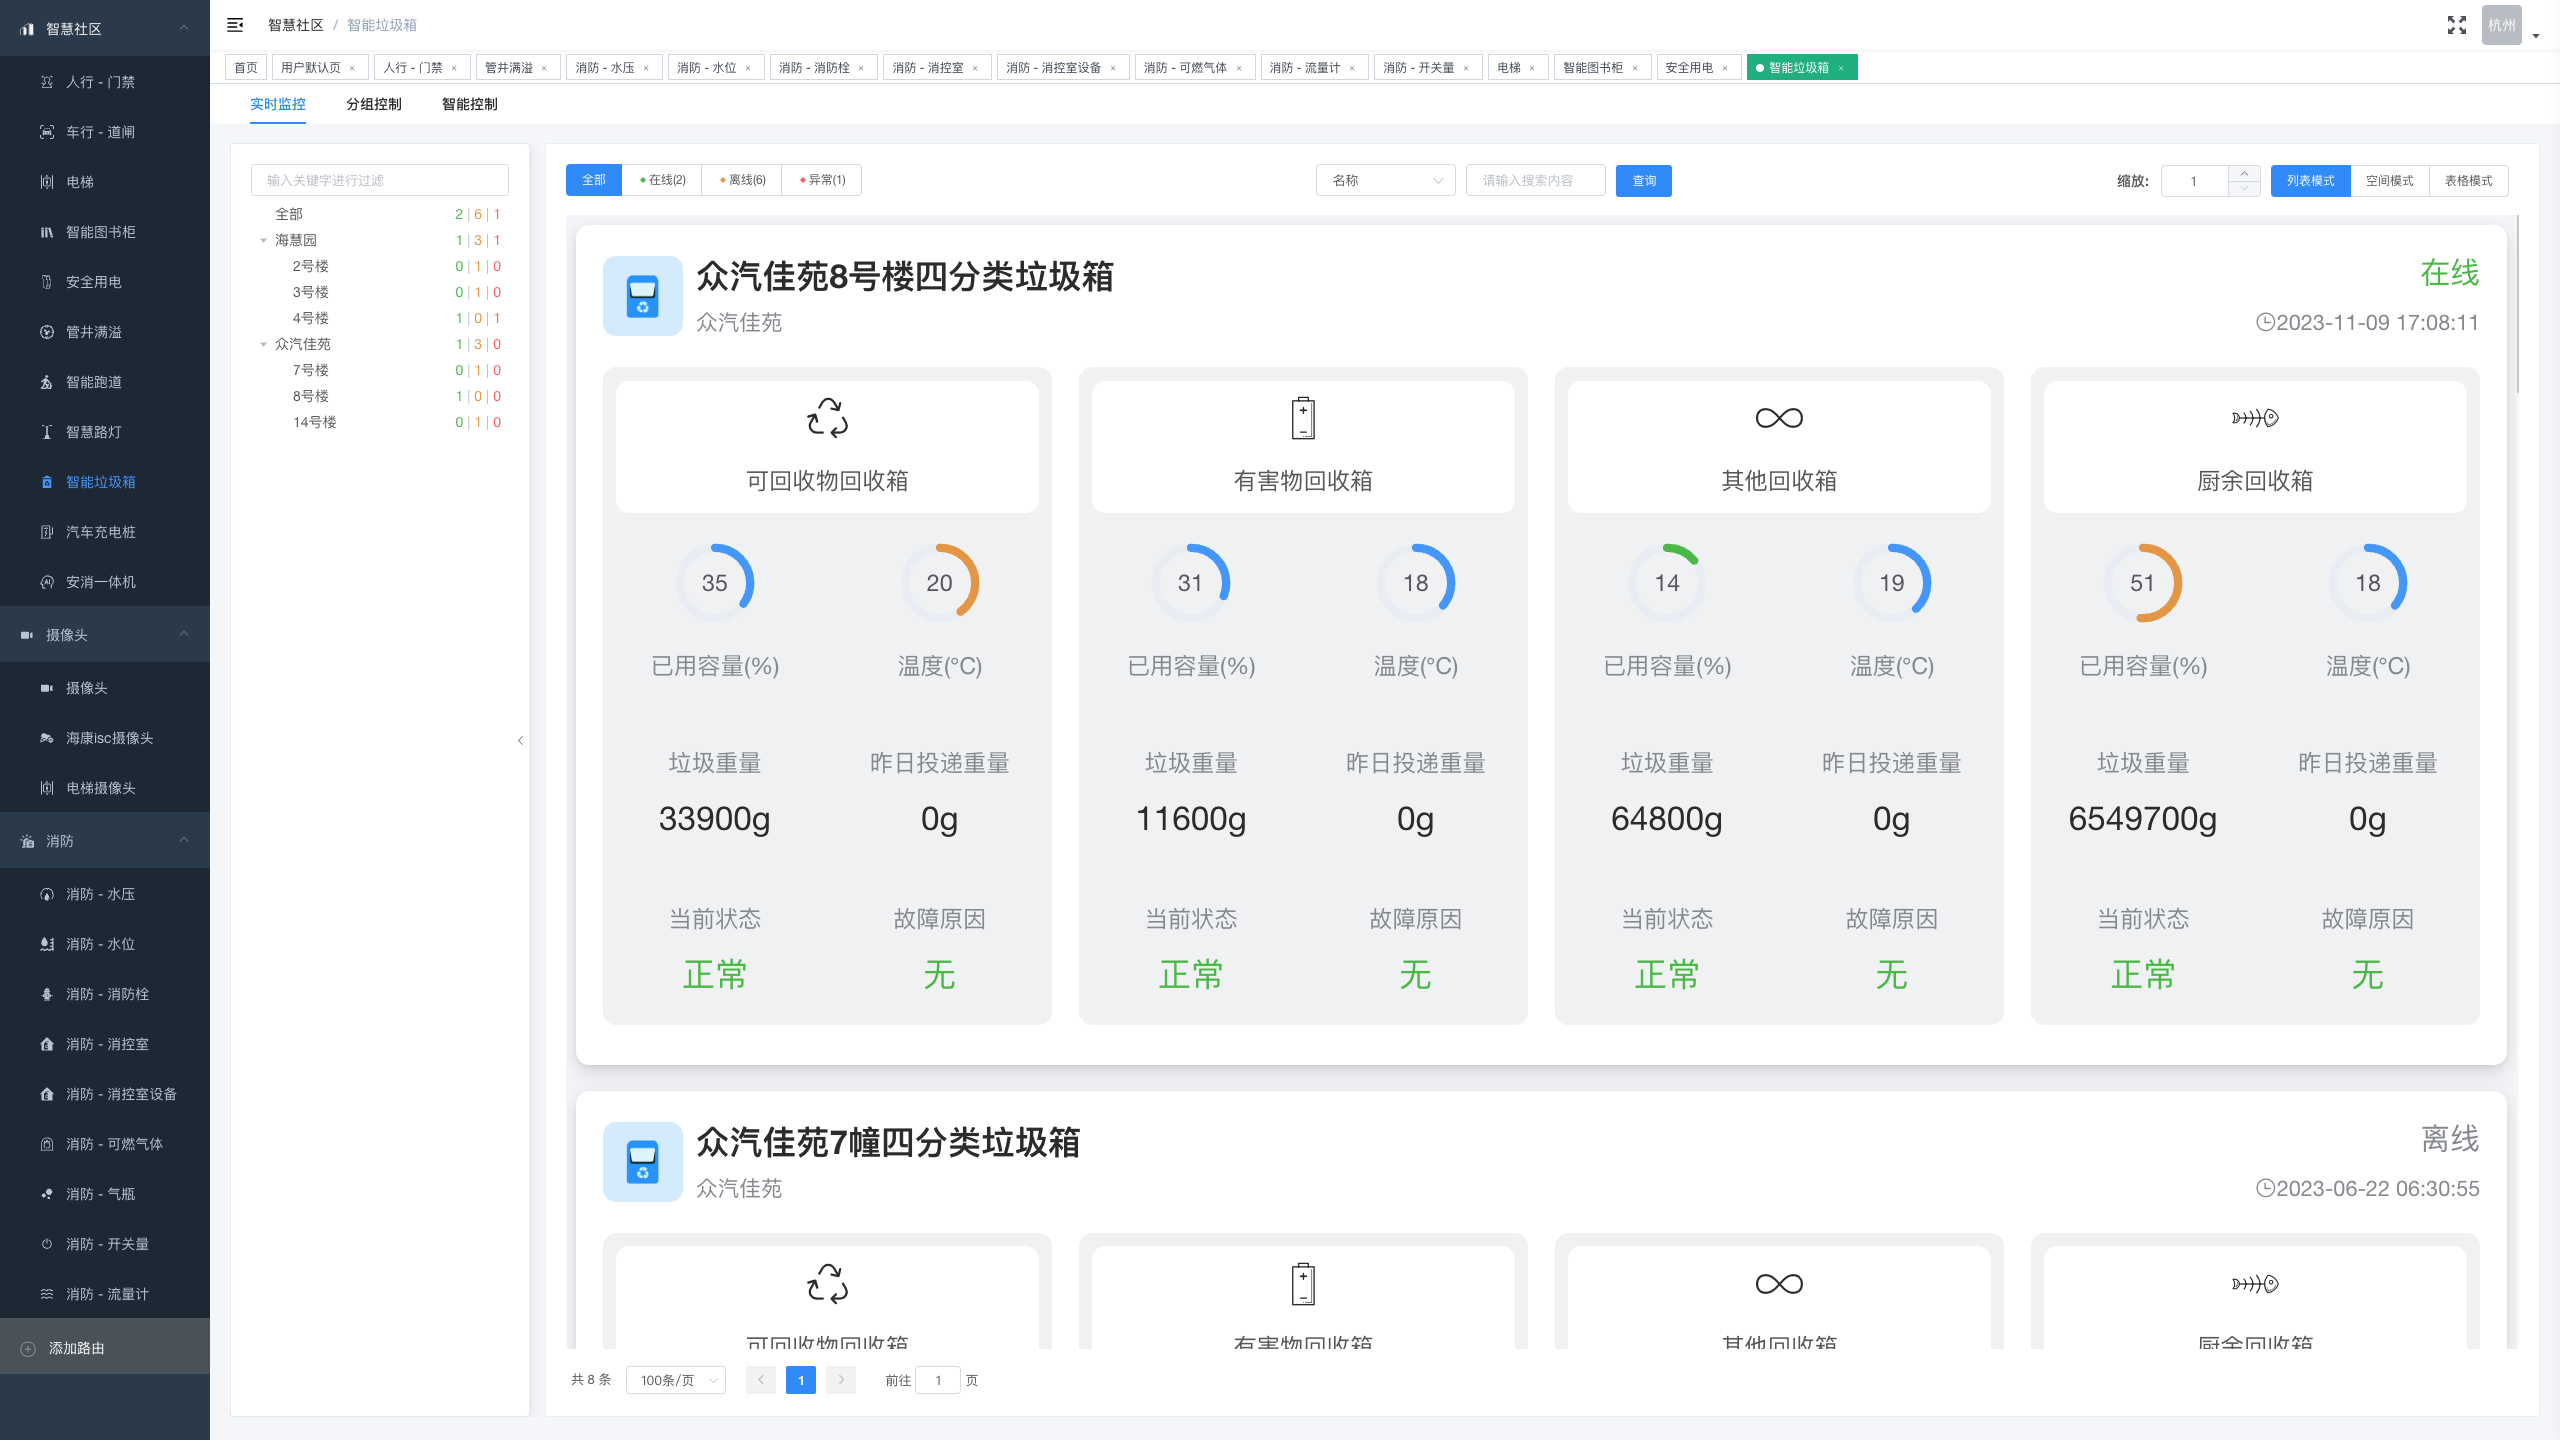Open the user avatar dropdown arrow

click(x=2536, y=36)
